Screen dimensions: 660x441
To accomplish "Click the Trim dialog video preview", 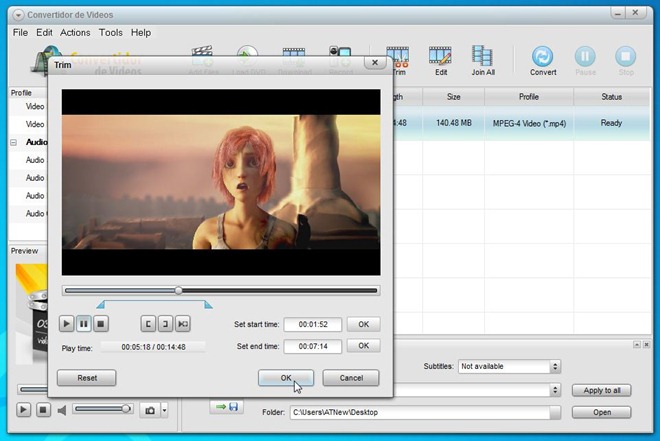I will pos(221,182).
